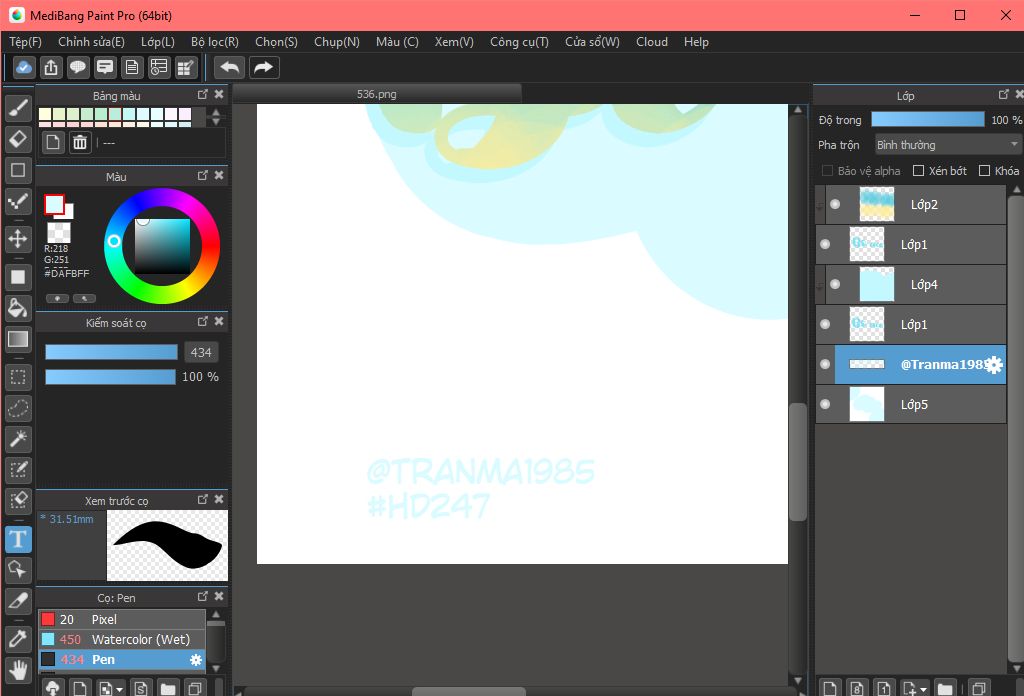Image resolution: width=1024 pixels, height=696 pixels.
Task: Click the Redo arrow
Action: (x=263, y=67)
